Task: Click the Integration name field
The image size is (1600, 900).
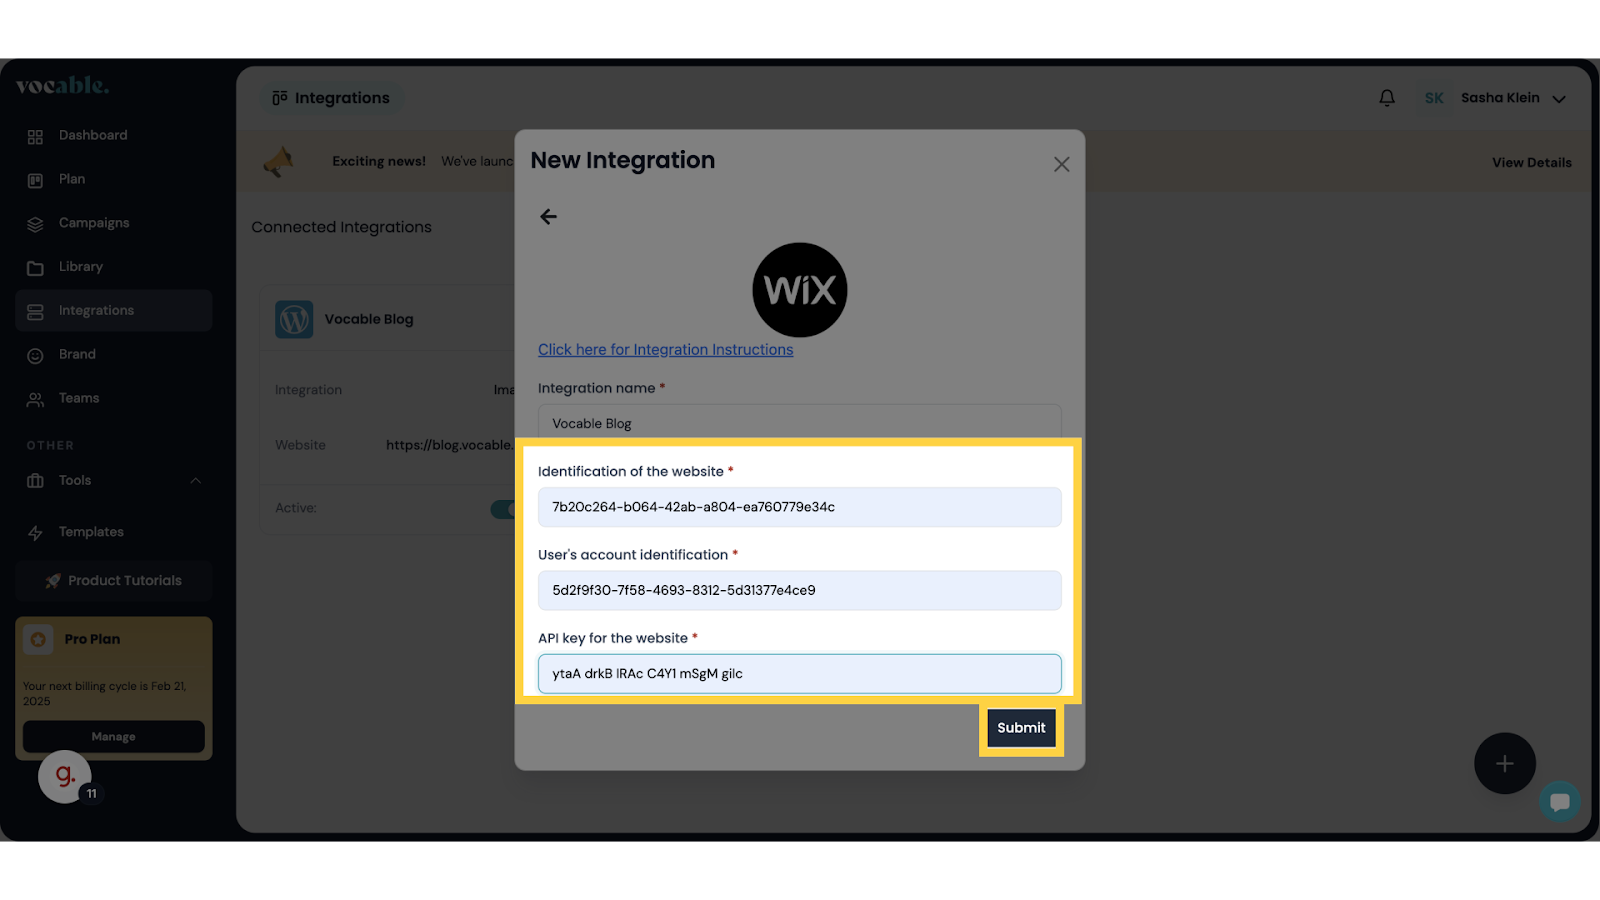Action: (x=800, y=422)
